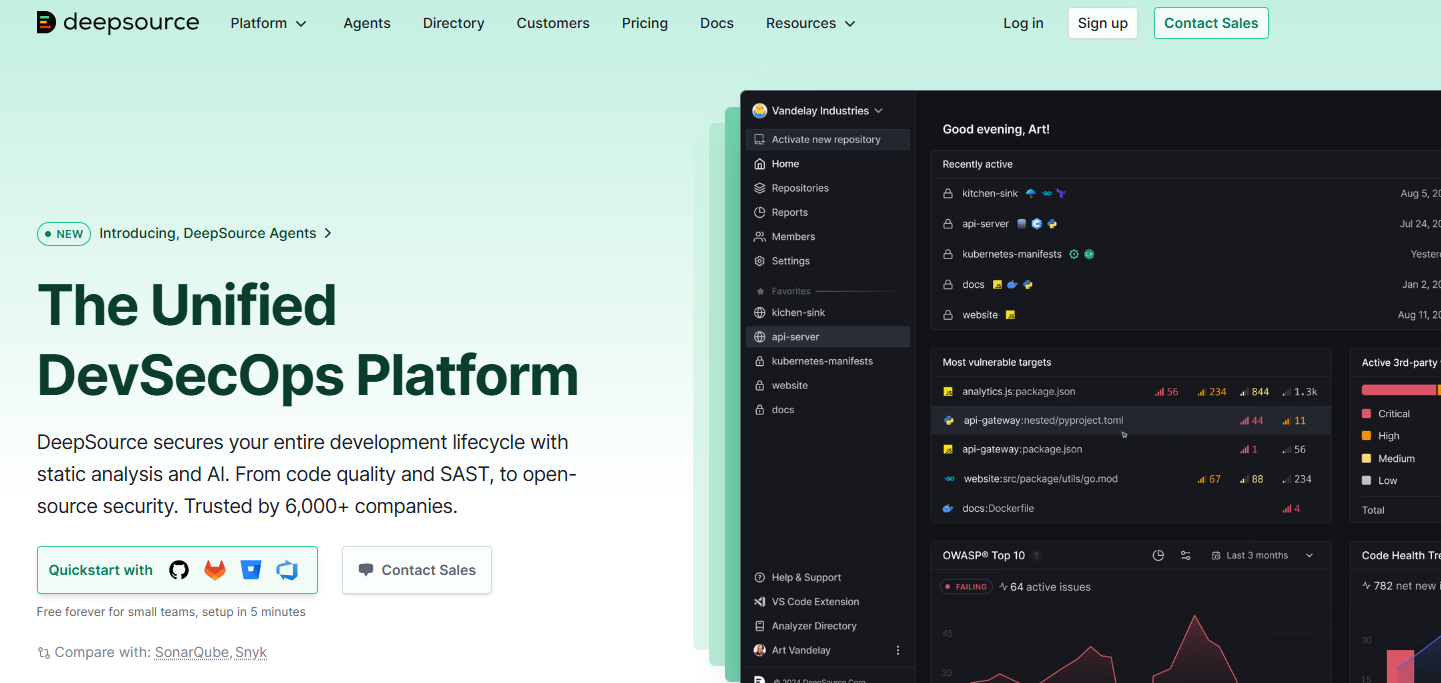Quickstart with the GitHub icon
The width and height of the screenshot is (1441, 683).
pyautogui.click(x=179, y=570)
